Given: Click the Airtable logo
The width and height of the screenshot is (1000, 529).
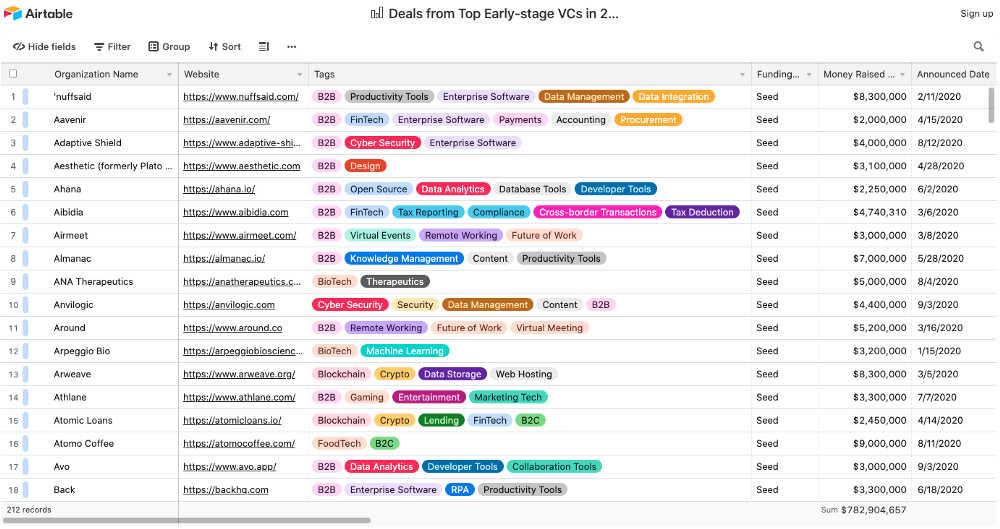Looking at the screenshot, I should (x=38, y=13).
